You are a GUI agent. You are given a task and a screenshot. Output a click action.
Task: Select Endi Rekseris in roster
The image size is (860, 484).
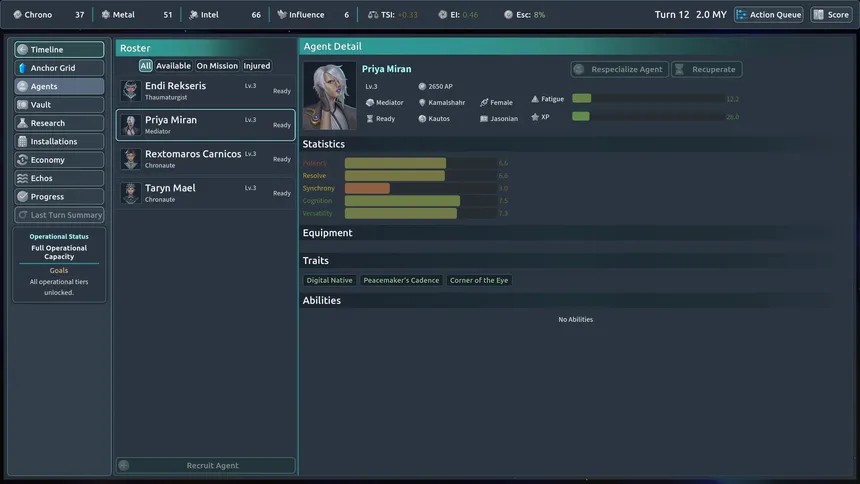click(x=206, y=91)
